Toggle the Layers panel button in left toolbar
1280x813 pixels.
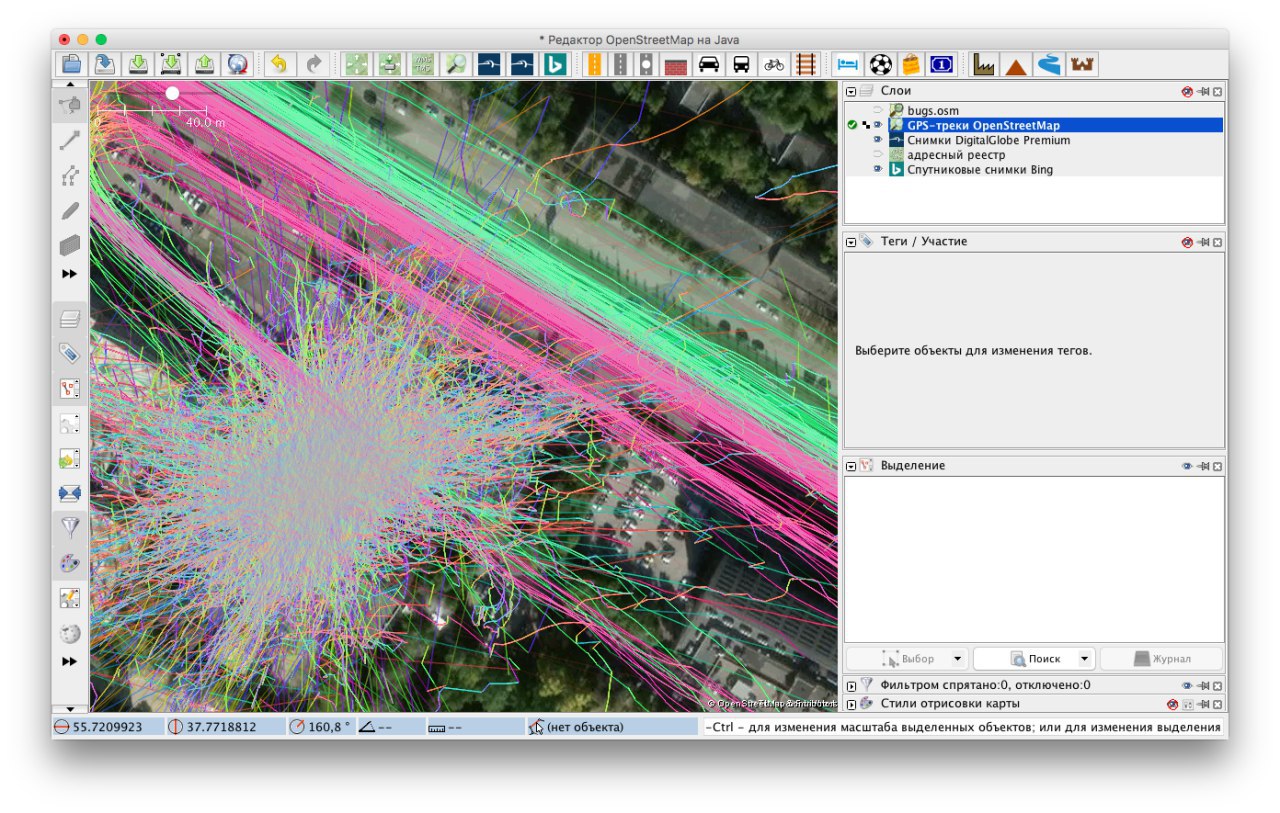(x=70, y=319)
